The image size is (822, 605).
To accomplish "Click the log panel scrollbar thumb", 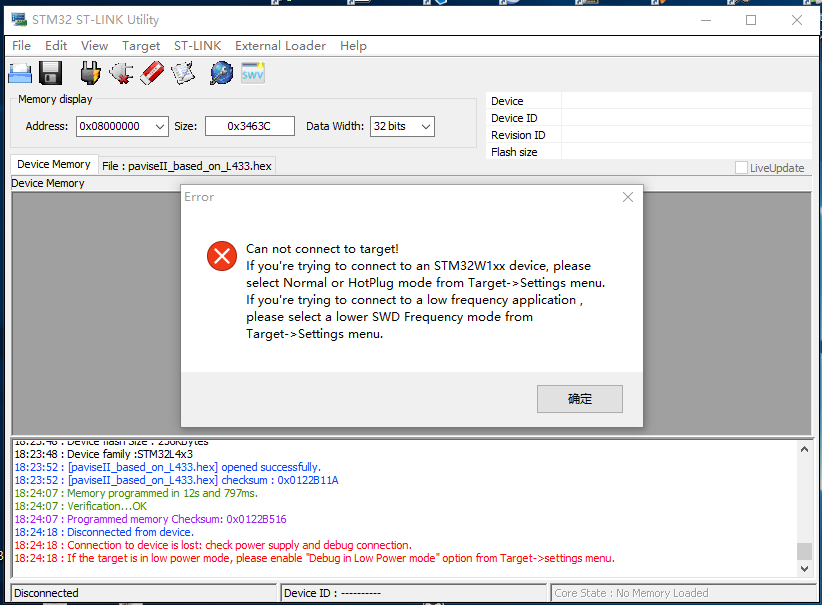I will click(804, 551).
